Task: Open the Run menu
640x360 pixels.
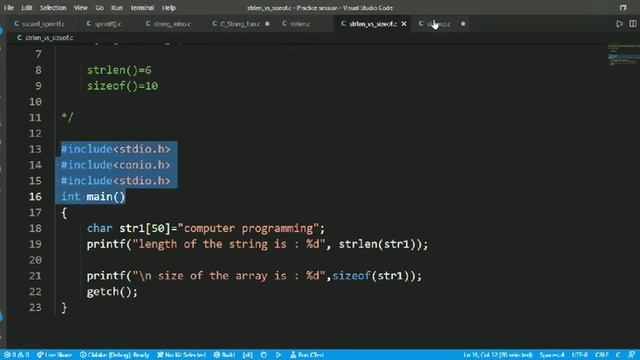Action: point(117,8)
